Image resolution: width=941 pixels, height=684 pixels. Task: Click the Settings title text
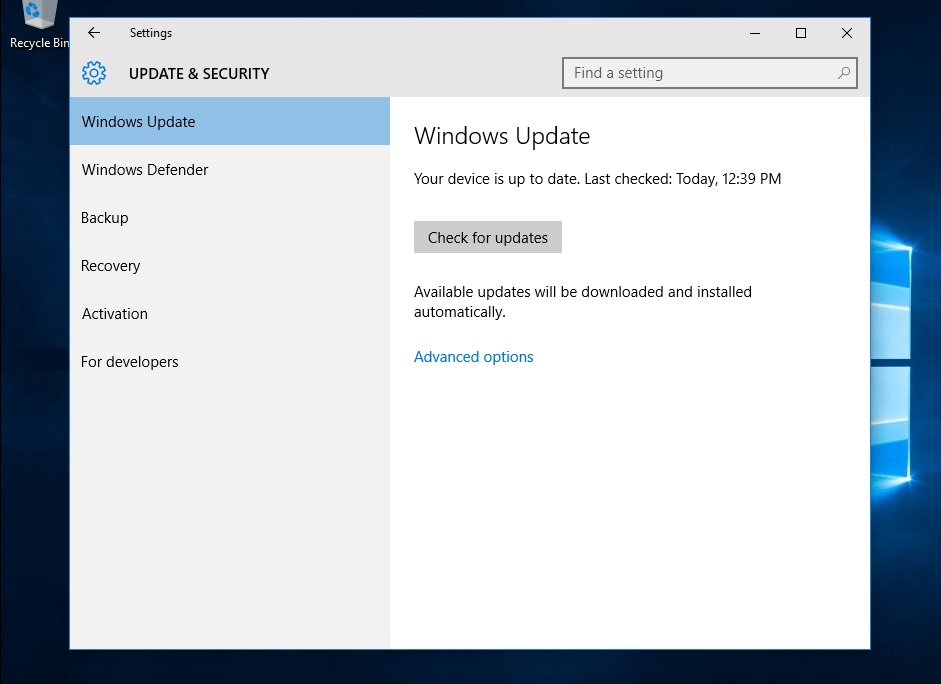(x=151, y=33)
